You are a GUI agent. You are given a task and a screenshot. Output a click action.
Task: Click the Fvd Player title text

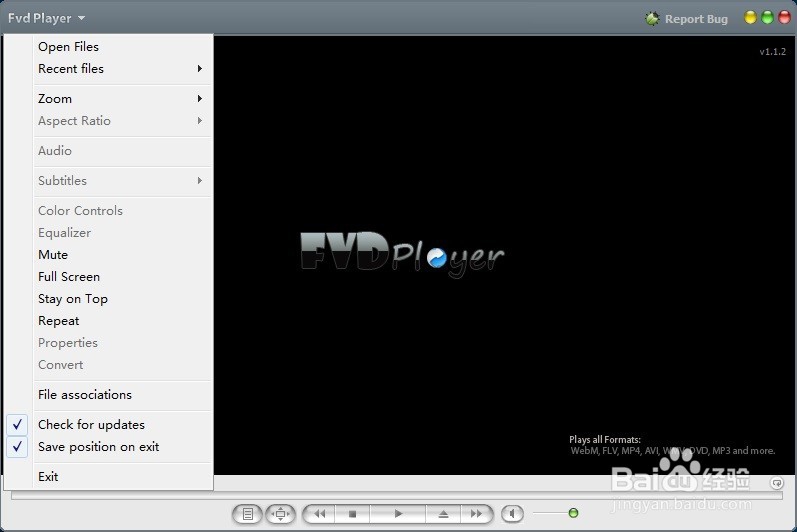point(40,18)
